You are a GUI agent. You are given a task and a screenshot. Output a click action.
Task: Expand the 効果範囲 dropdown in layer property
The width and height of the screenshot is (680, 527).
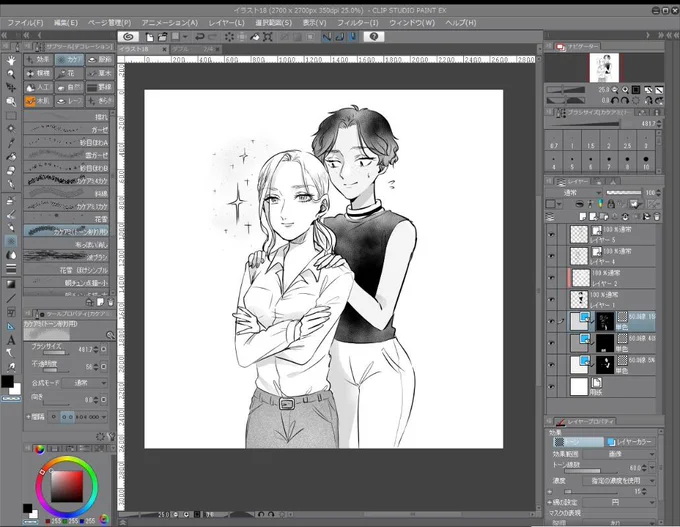(619, 454)
